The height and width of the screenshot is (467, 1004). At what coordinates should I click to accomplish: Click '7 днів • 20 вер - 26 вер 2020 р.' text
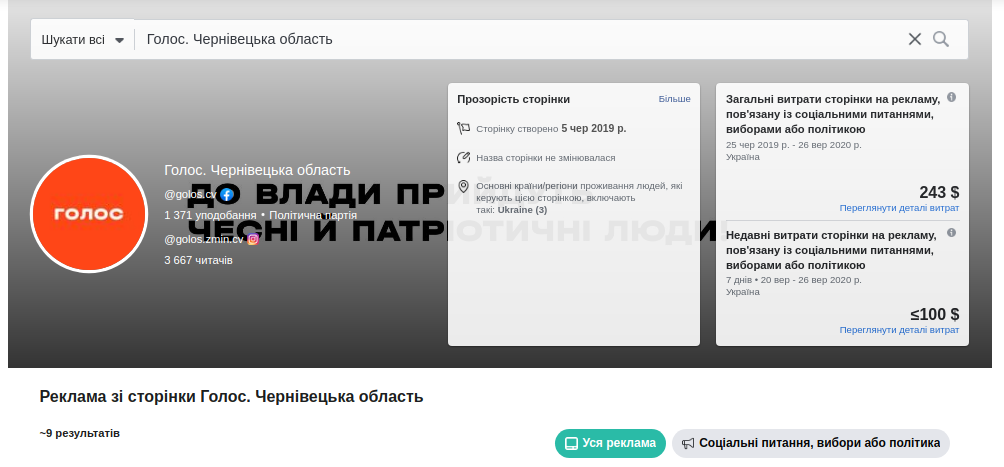pos(794,280)
